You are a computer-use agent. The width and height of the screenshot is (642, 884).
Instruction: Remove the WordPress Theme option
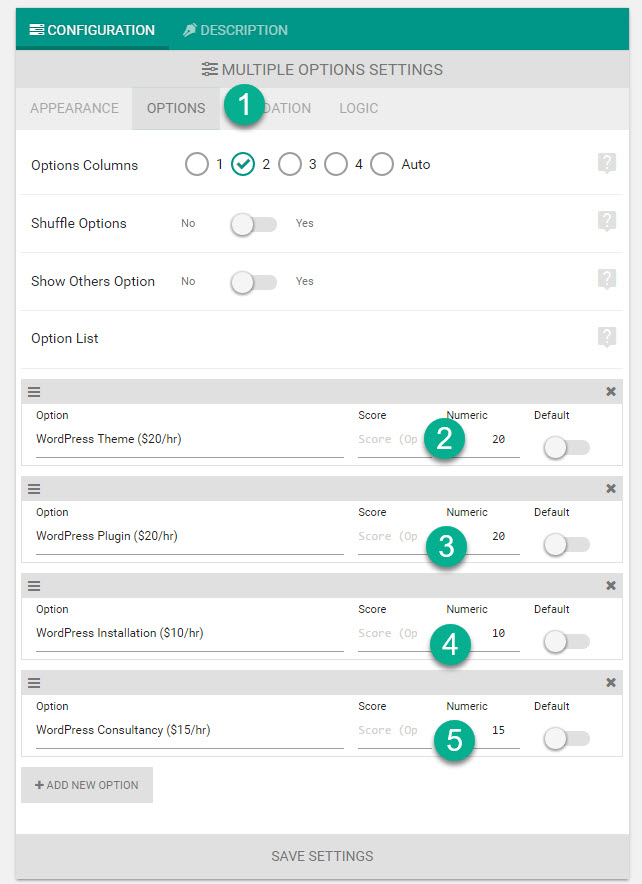[610, 392]
